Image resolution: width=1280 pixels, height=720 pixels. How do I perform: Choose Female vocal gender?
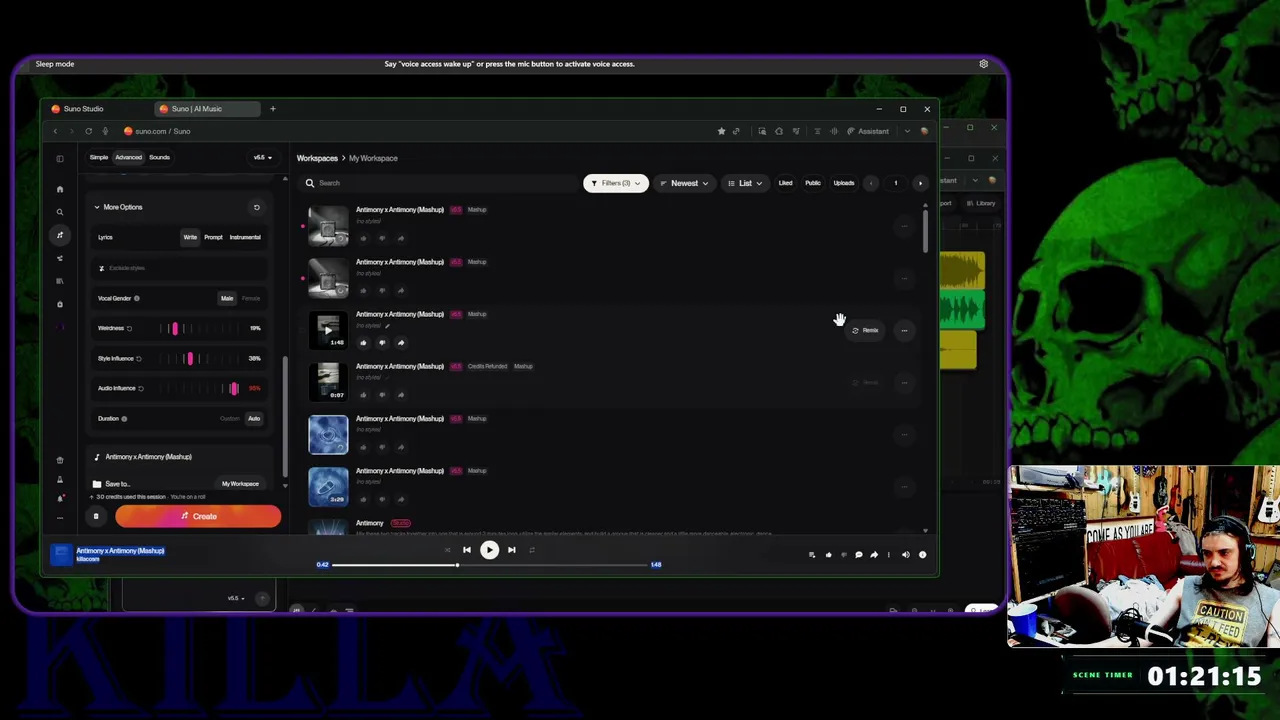point(251,298)
